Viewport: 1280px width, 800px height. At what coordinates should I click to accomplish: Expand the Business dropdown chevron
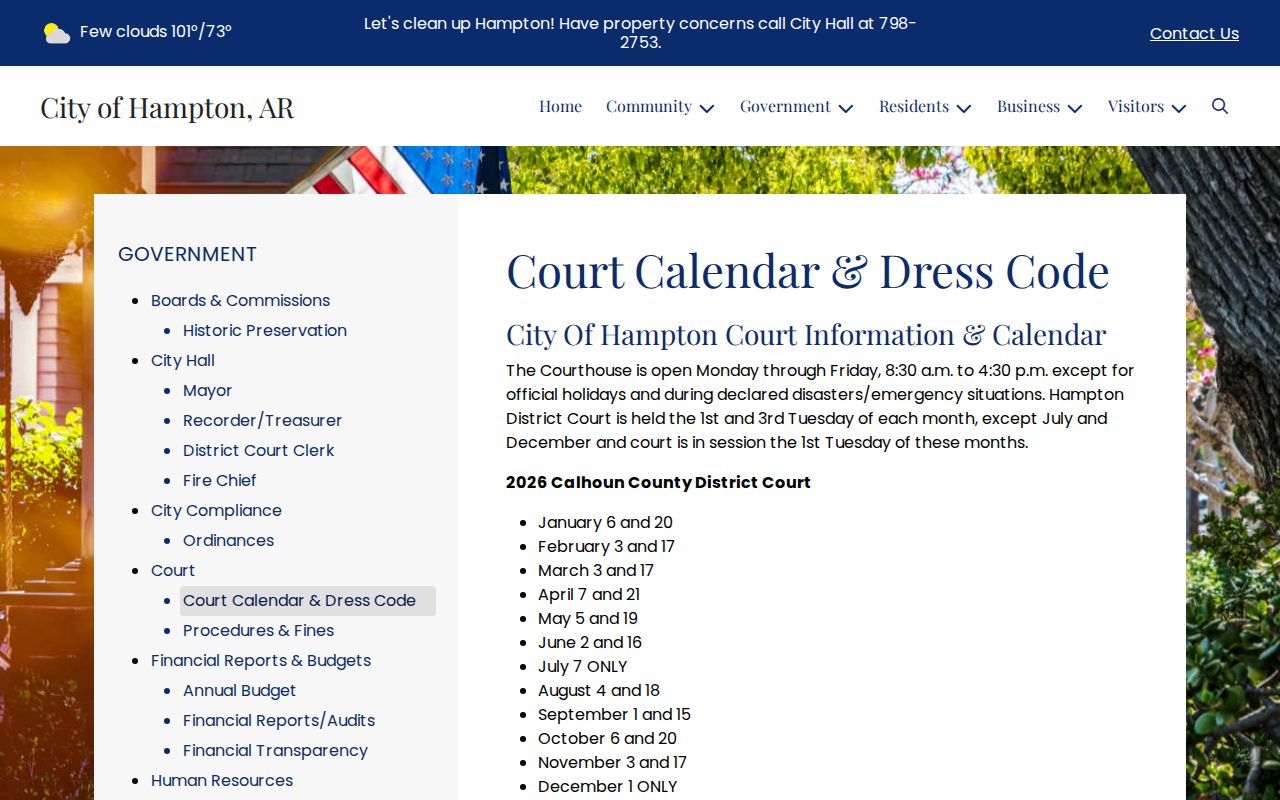pos(1075,108)
